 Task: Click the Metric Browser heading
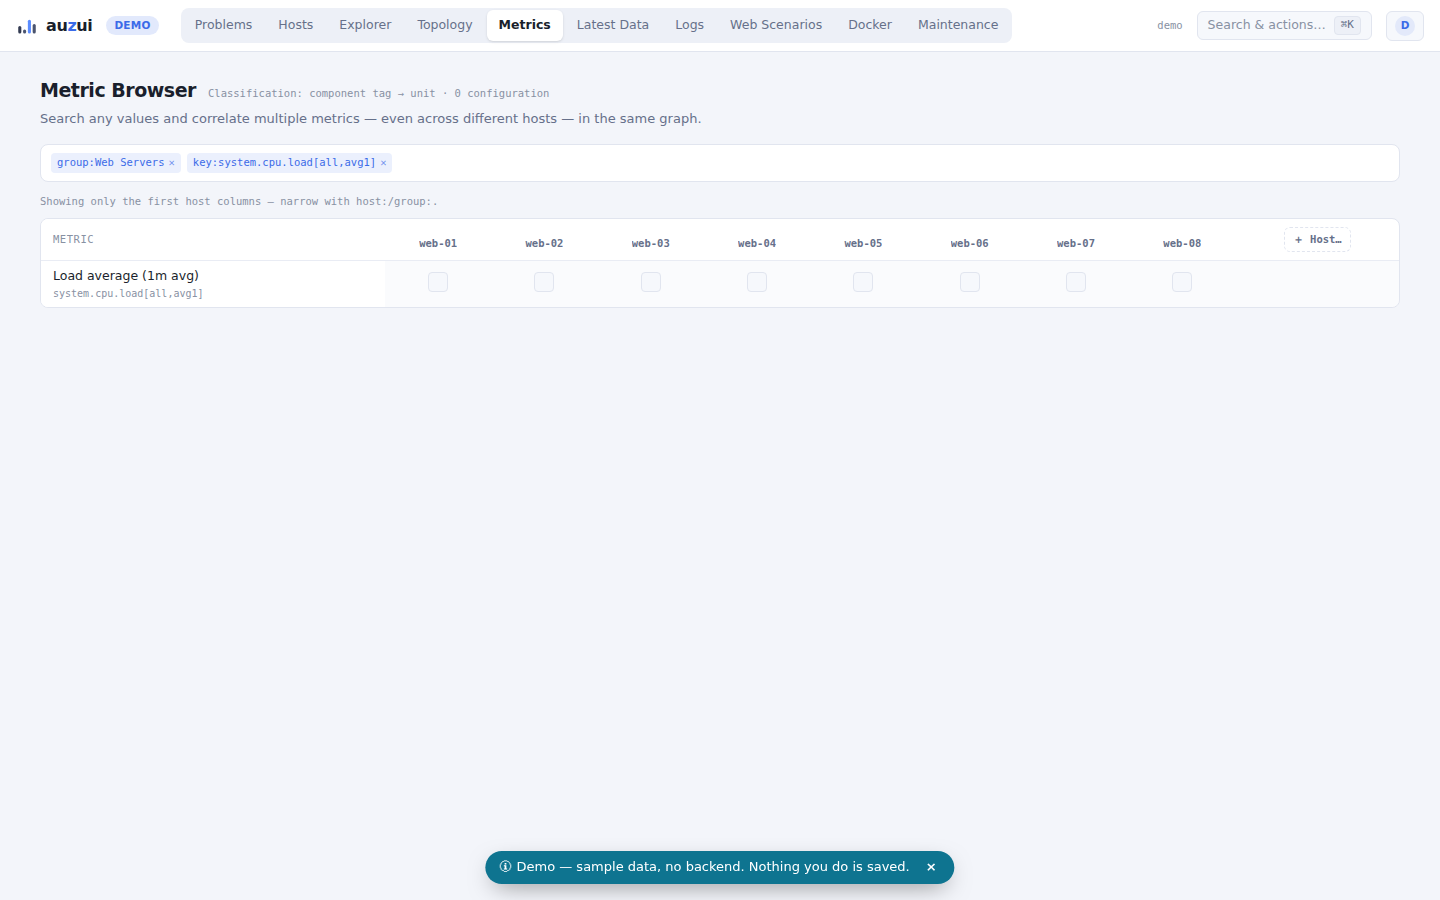click(118, 90)
